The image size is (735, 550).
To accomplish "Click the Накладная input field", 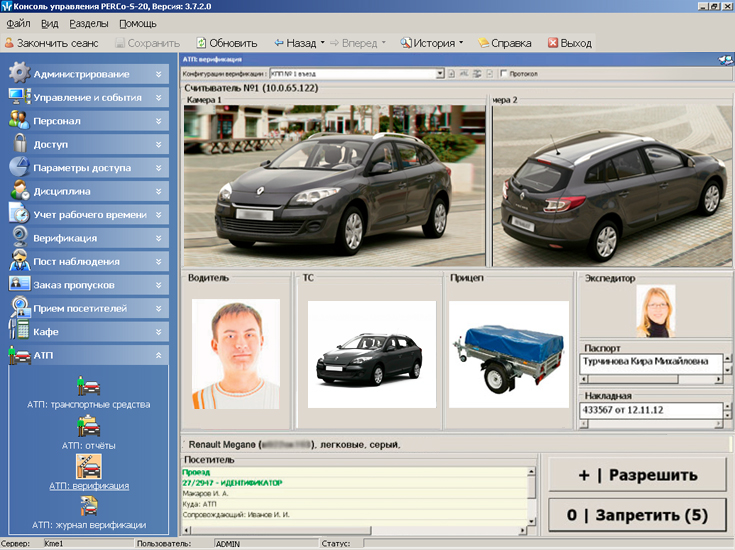I will coord(652,409).
